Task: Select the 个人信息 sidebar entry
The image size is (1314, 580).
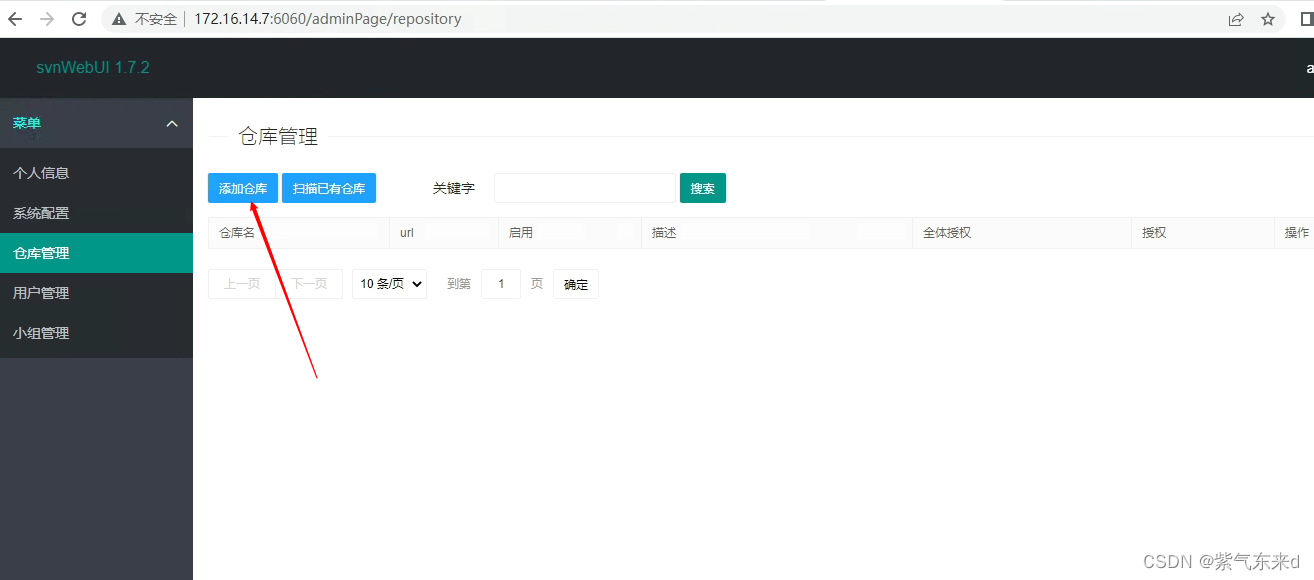Action: click(41, 172)
